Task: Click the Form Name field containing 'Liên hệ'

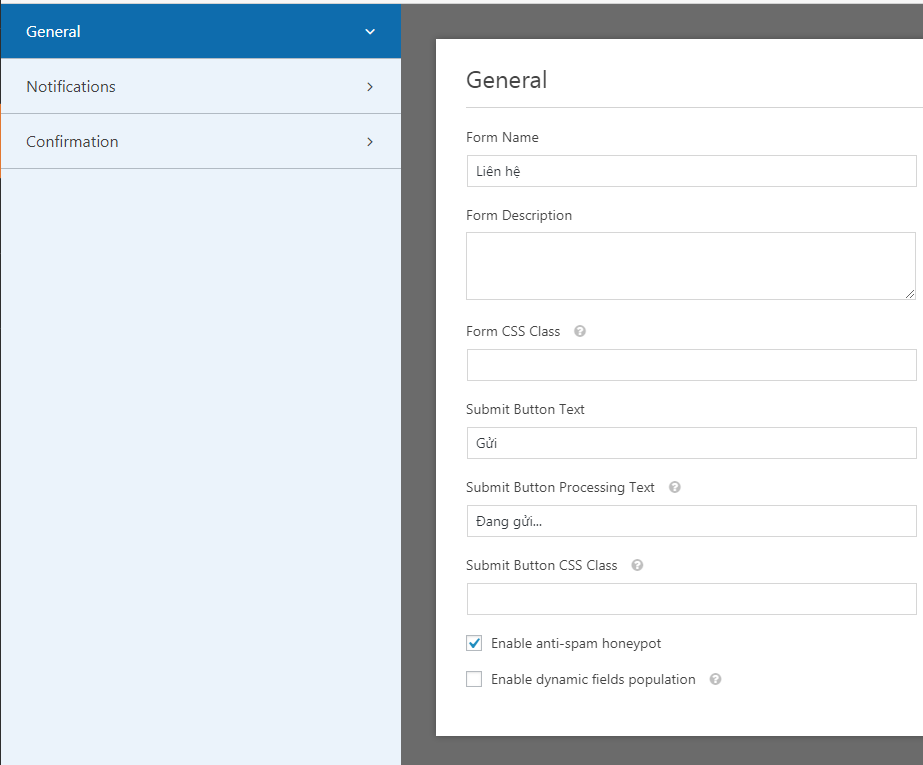Action: (x=690, y=171)
